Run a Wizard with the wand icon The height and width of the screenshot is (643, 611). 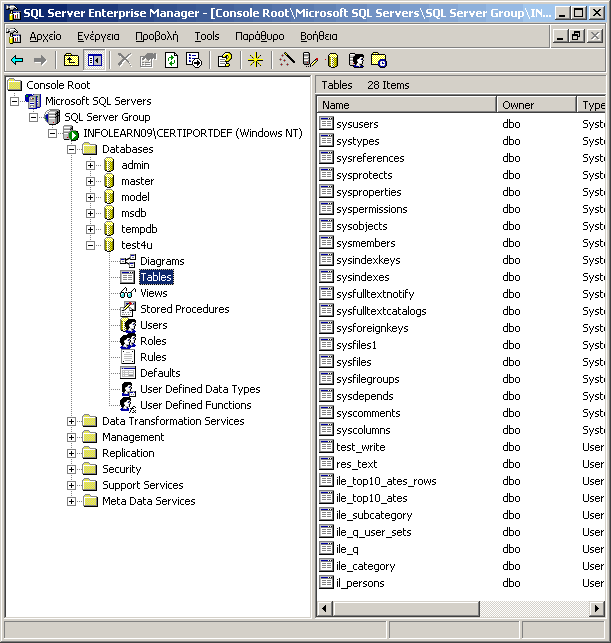click(x=287, y=61)
